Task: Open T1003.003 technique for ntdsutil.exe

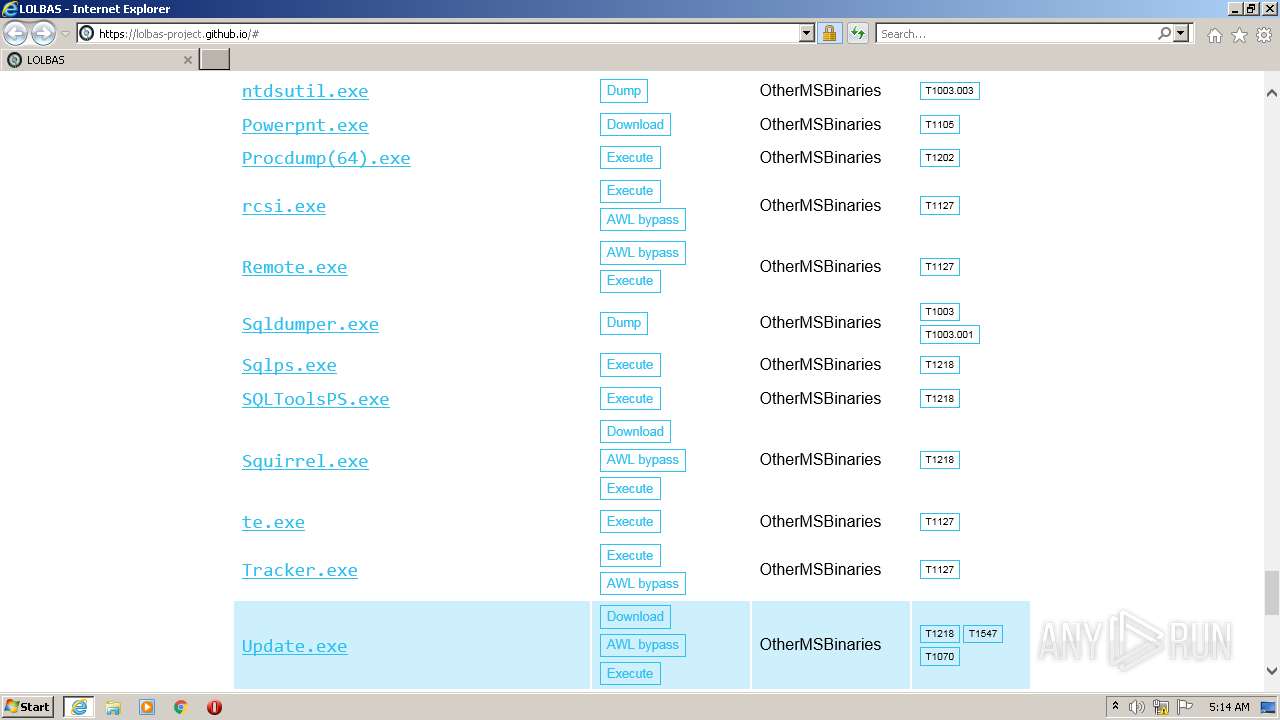Action: pos(949,91)
